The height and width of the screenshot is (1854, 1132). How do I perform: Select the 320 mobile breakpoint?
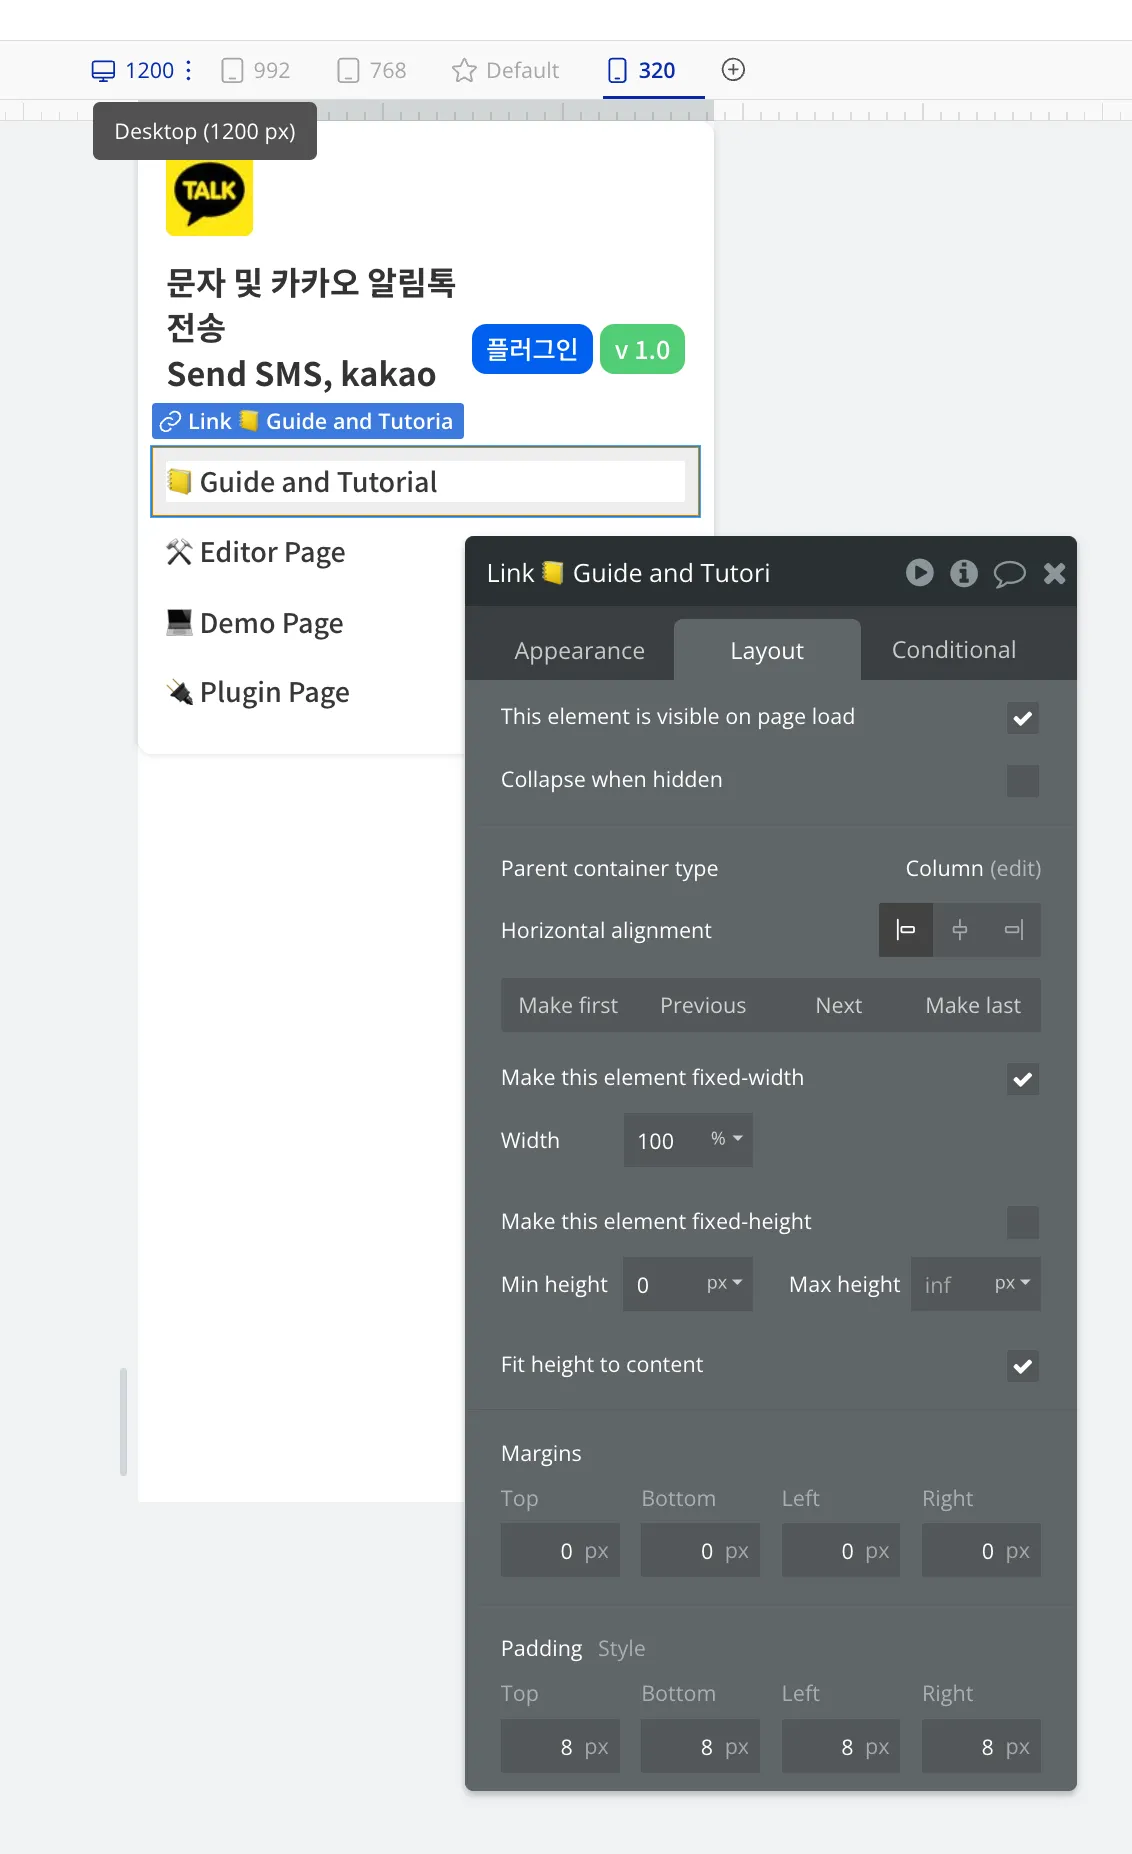pos(642,70)
